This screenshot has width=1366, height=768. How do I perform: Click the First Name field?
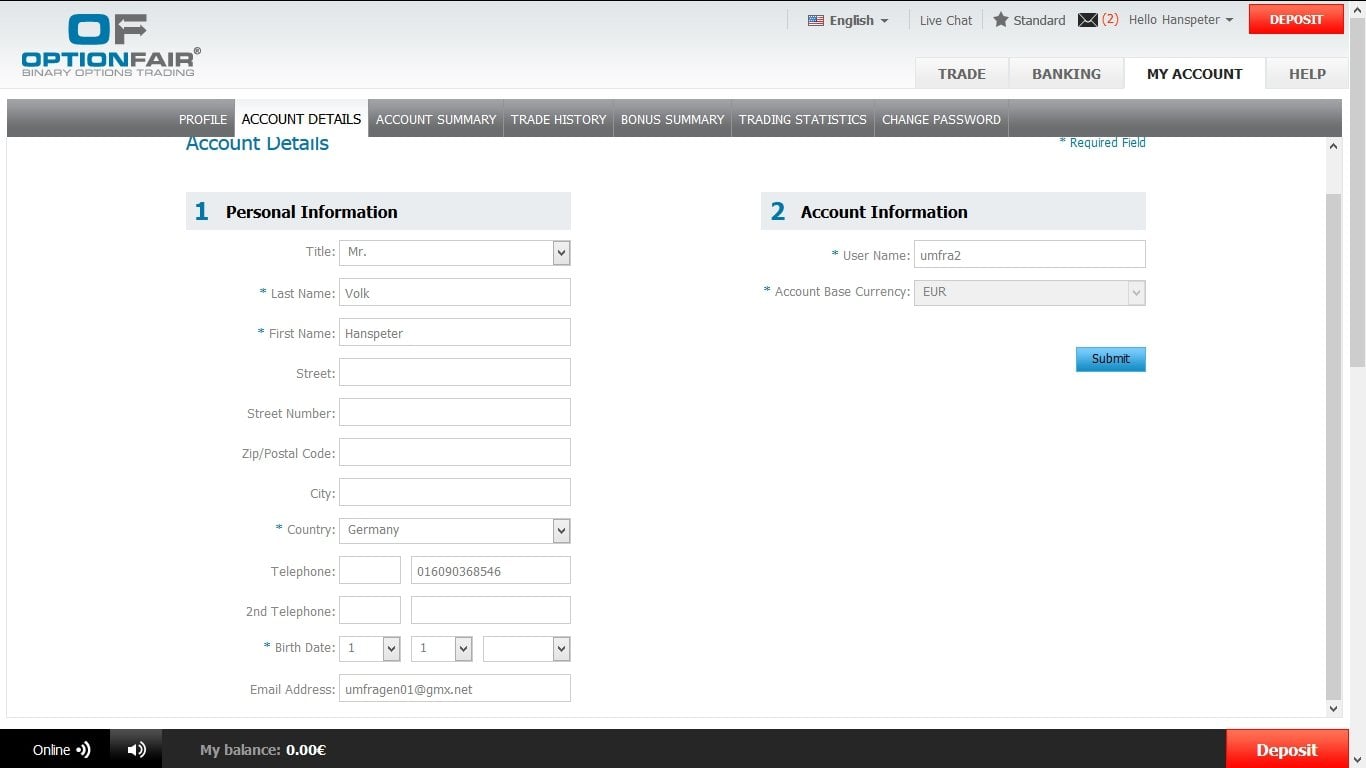[455, 332]
